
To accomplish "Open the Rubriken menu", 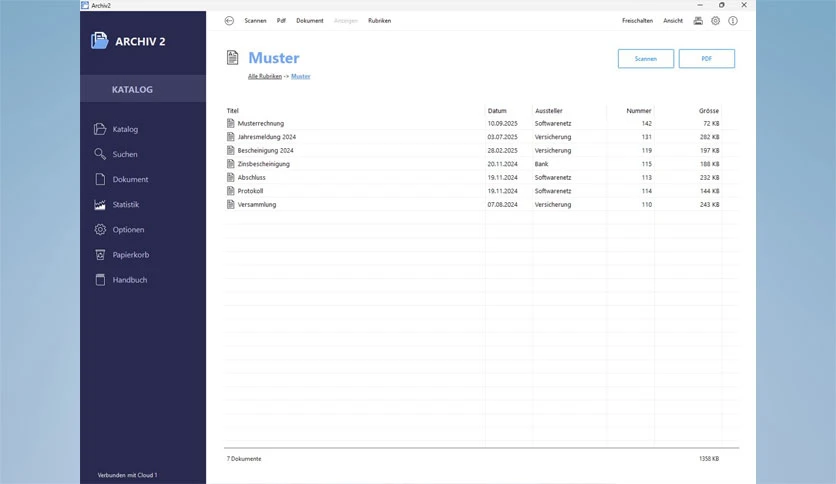I will coord(380,21).
